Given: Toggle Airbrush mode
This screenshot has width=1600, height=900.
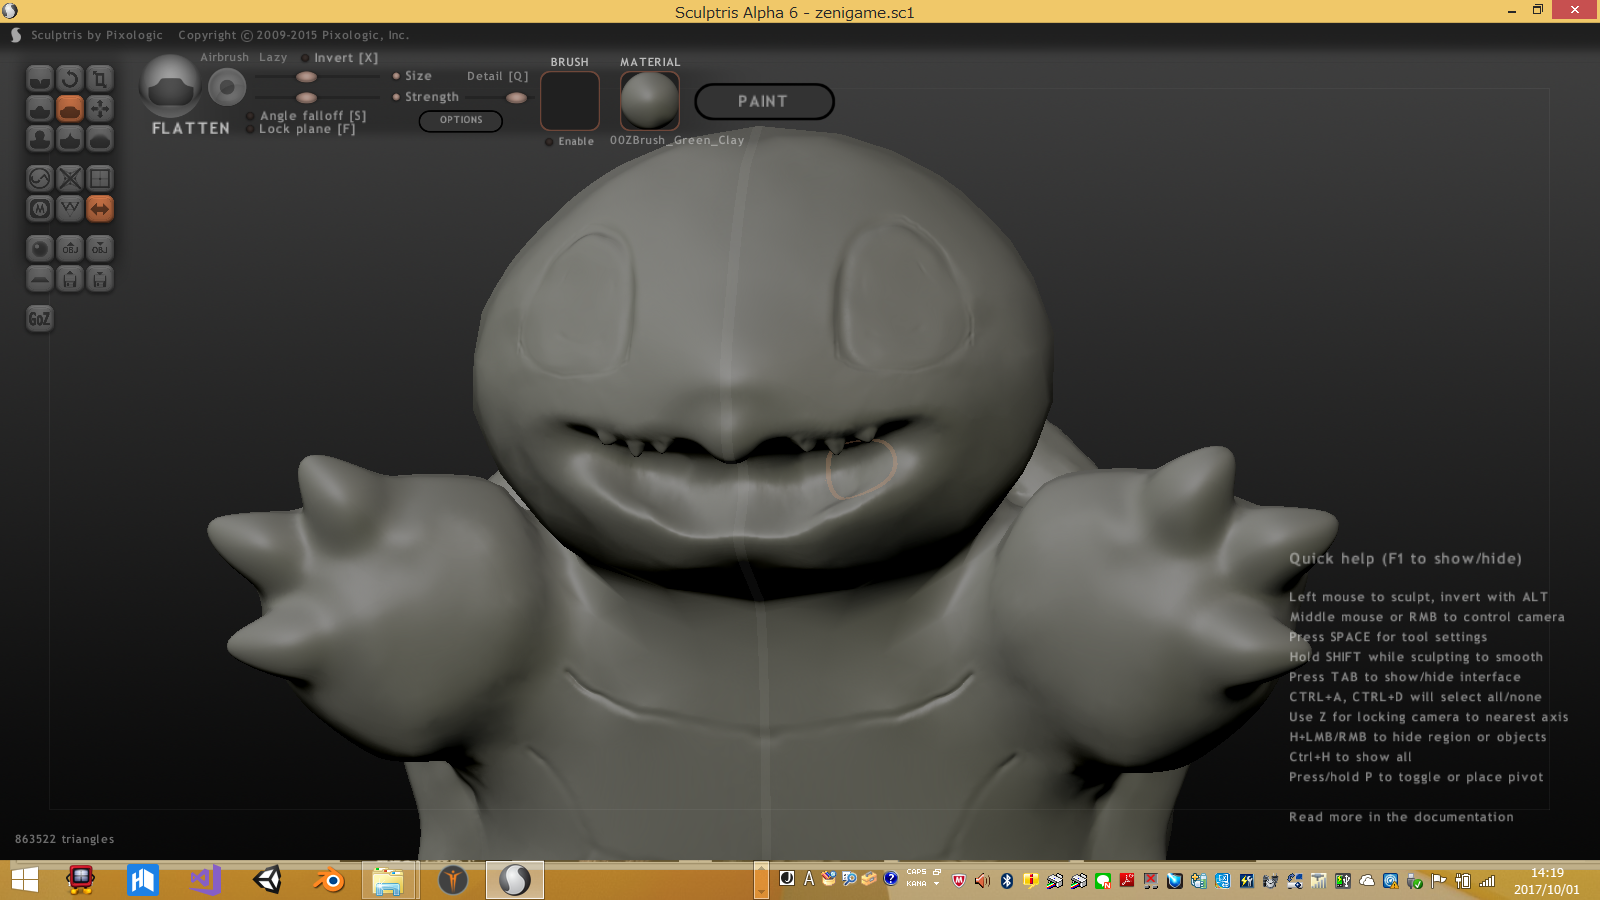Looking at the screenshot, I should click(224, 57).
